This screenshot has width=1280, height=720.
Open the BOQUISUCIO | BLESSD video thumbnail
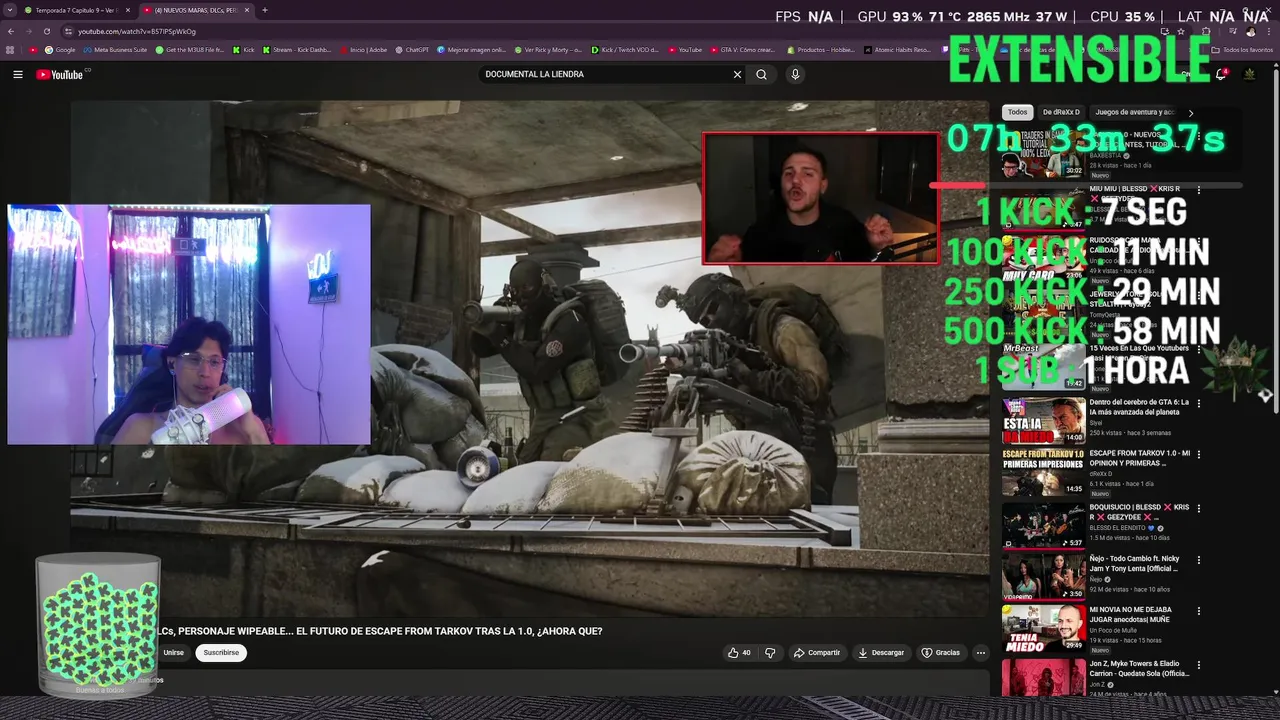1044,524
